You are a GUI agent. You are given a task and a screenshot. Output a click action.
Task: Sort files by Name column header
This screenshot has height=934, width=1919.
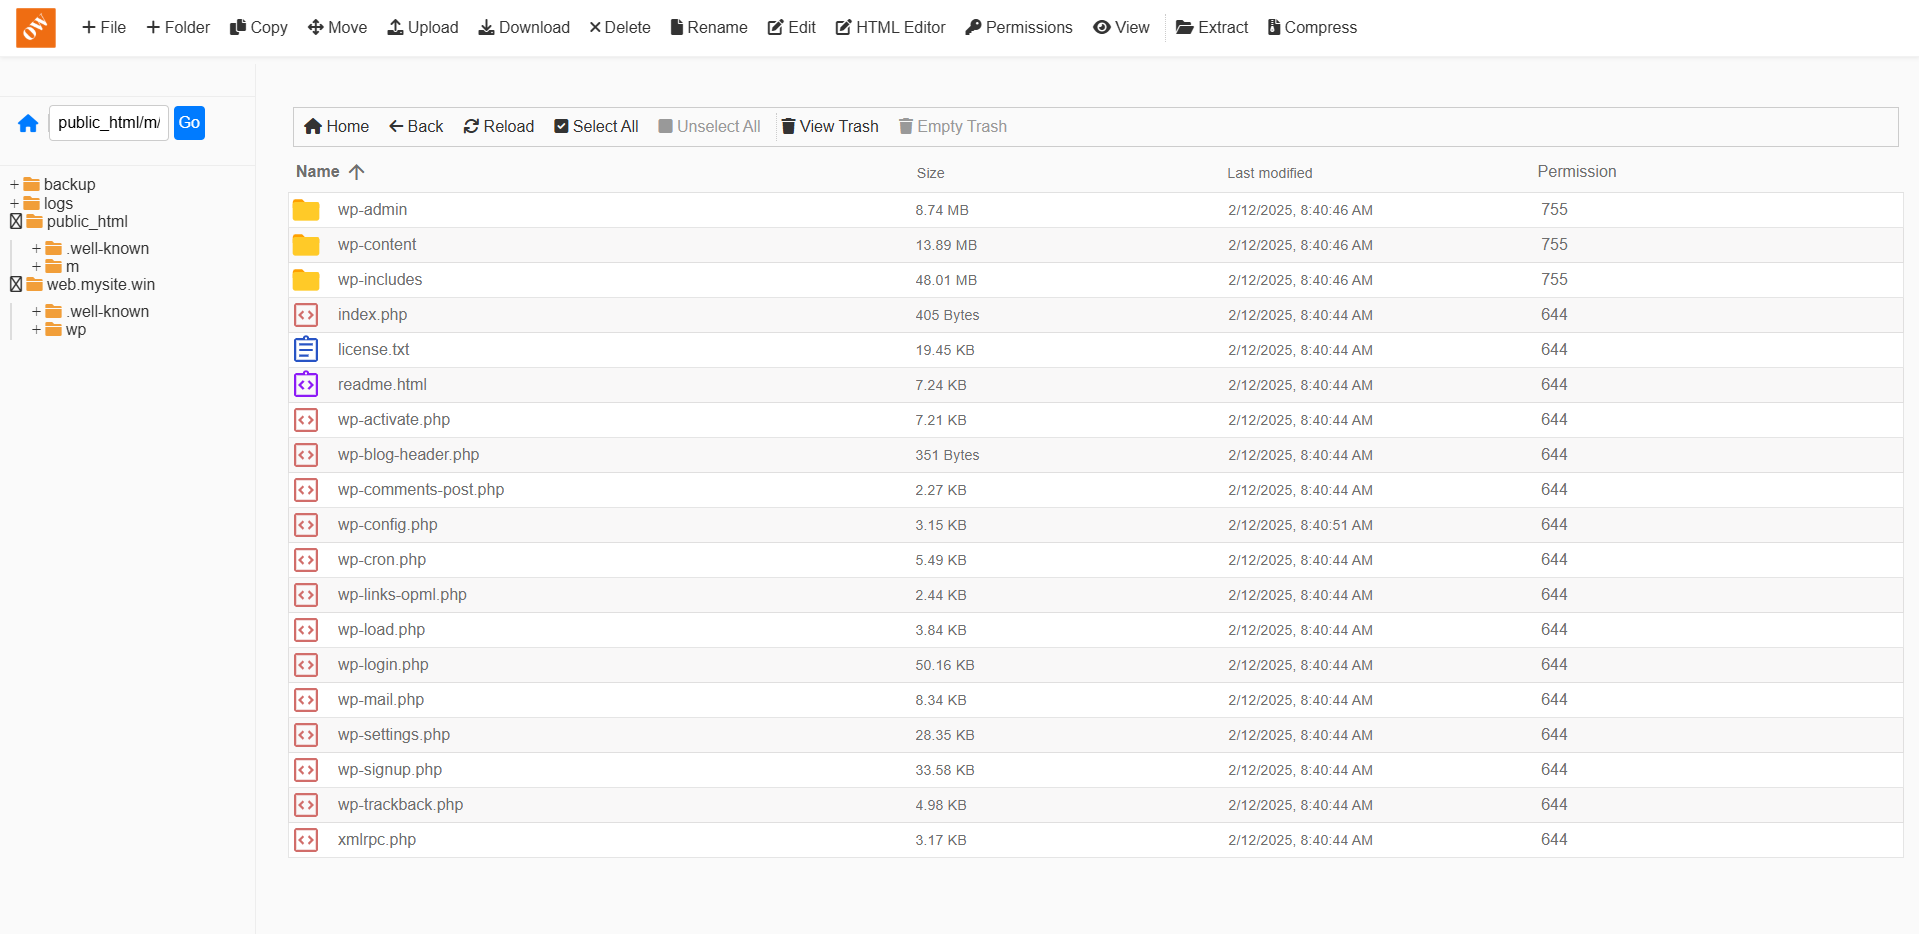(x=318, y=172)
